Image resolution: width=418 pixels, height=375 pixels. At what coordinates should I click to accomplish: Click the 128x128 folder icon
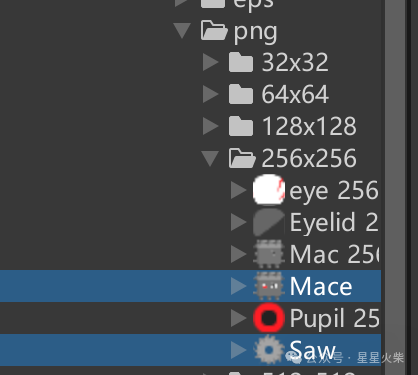(241, 126)
